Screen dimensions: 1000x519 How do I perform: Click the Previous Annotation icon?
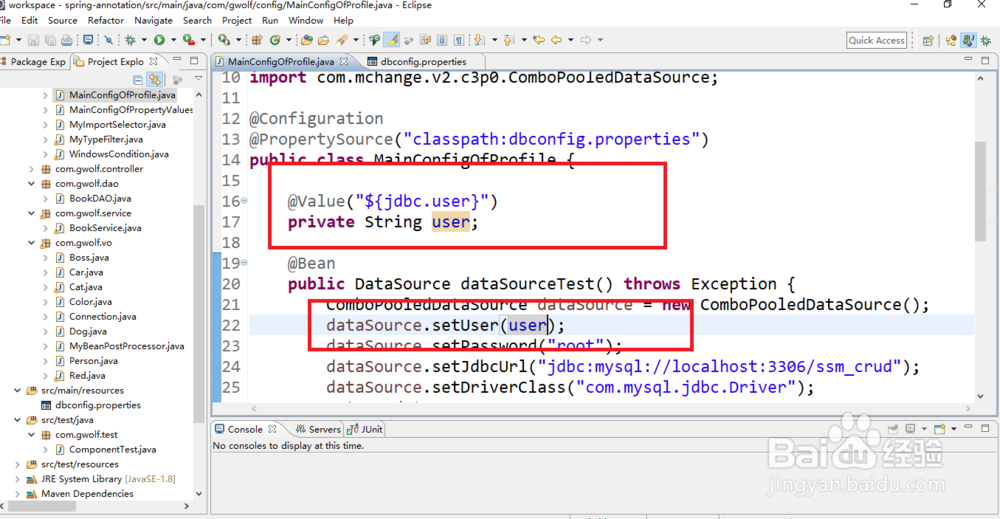[x=508, y=40]
